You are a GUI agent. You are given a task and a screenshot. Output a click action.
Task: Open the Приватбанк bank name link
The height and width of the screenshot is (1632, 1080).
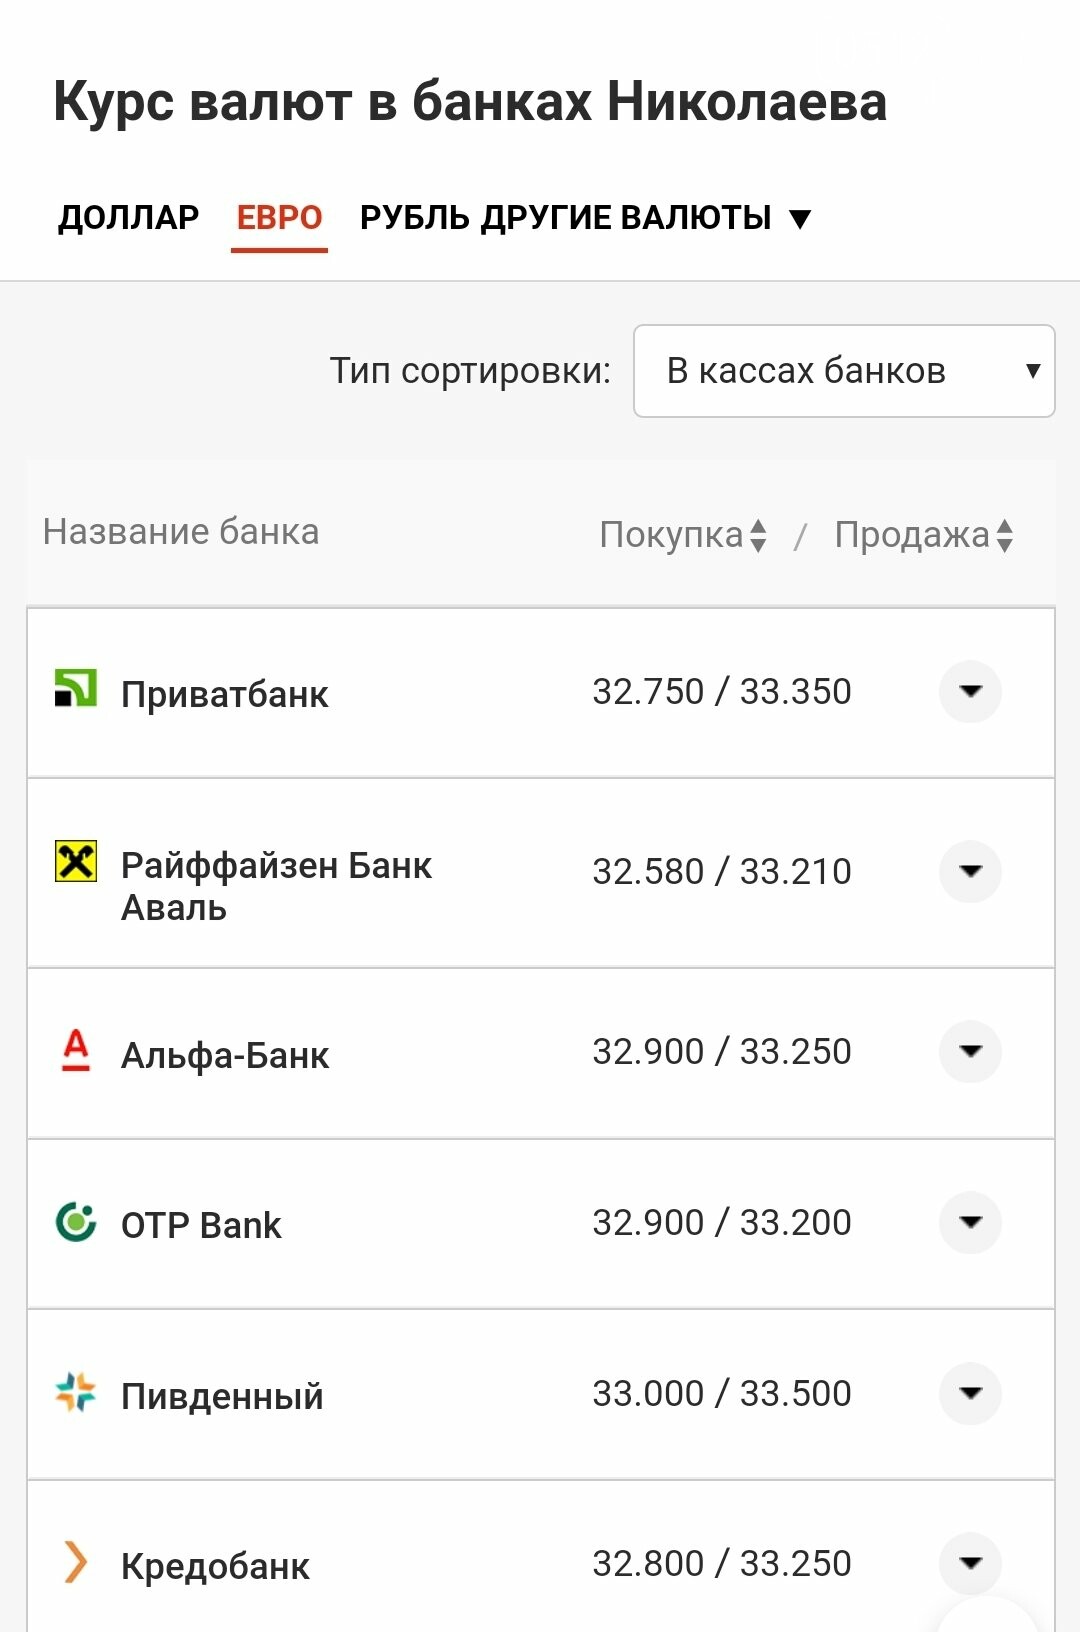click(x=225, y=694)
